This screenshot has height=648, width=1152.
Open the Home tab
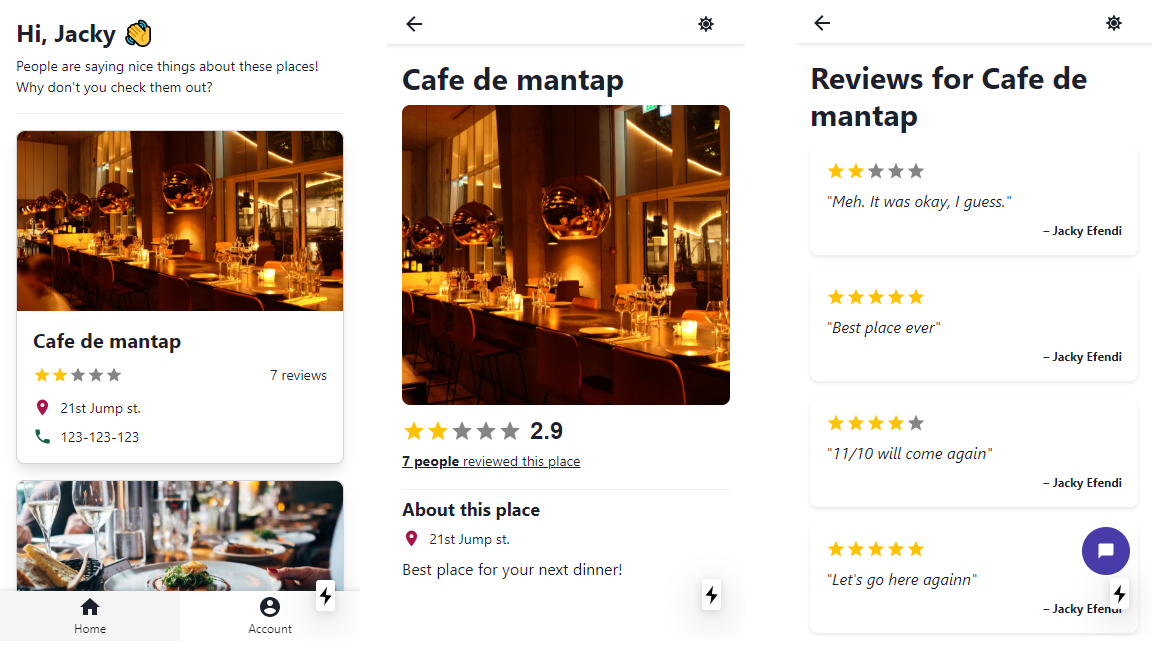tap(90, 616)
